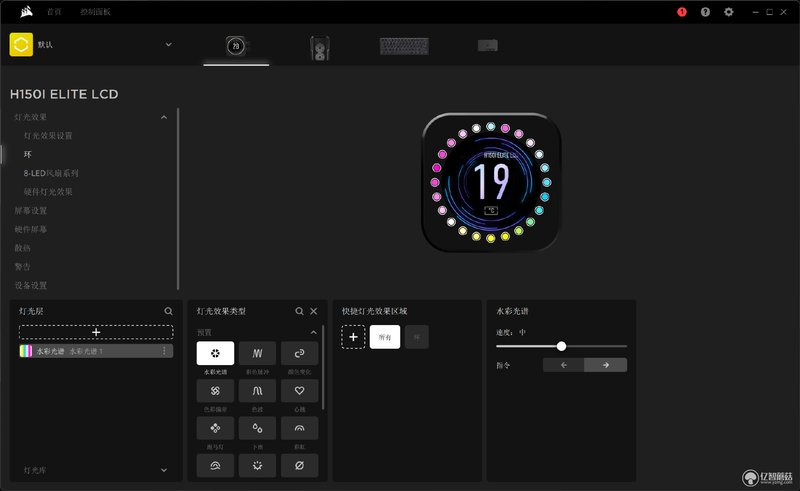The width and height of the screenshot is (800, 491).
Task: Expand the 灯光库 section
Action: coord(164,470)
